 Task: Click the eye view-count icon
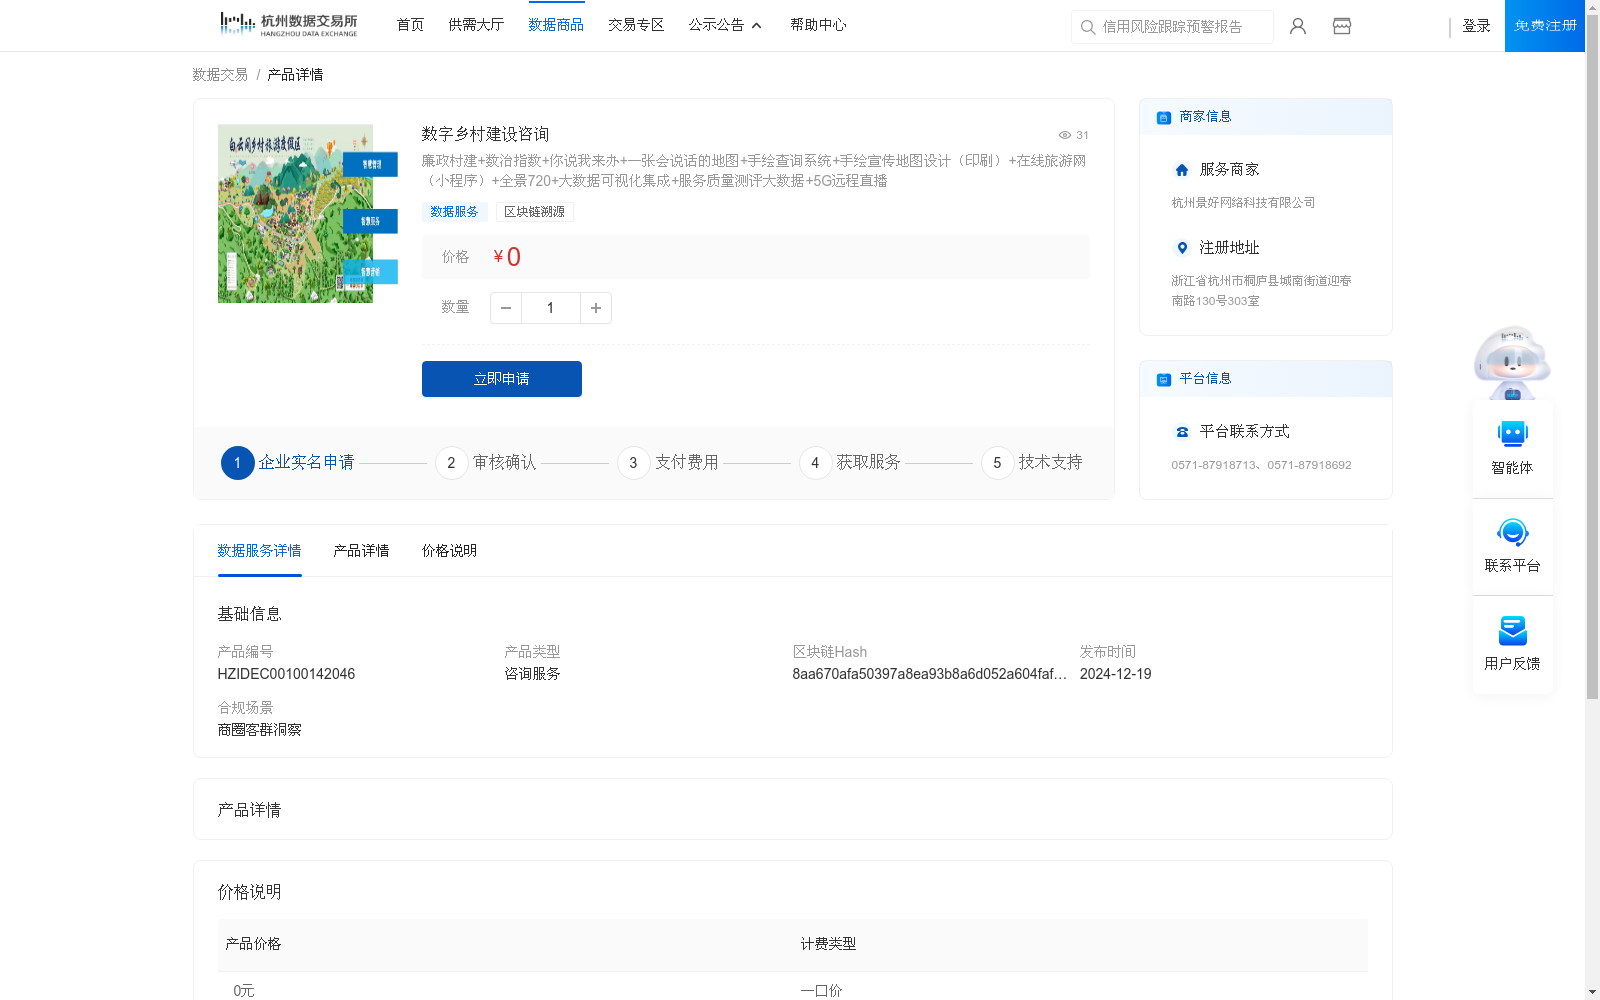pyautogui.click(x=1065, y=135)
